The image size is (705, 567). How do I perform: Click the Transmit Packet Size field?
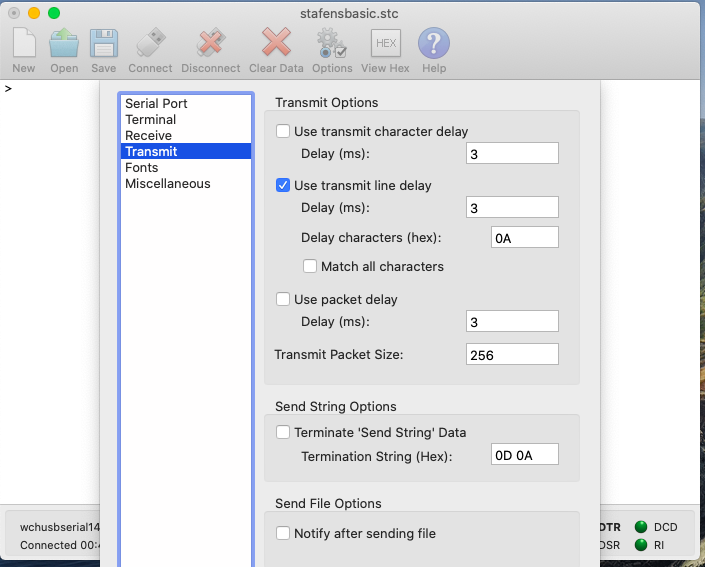tap(512, 355)
